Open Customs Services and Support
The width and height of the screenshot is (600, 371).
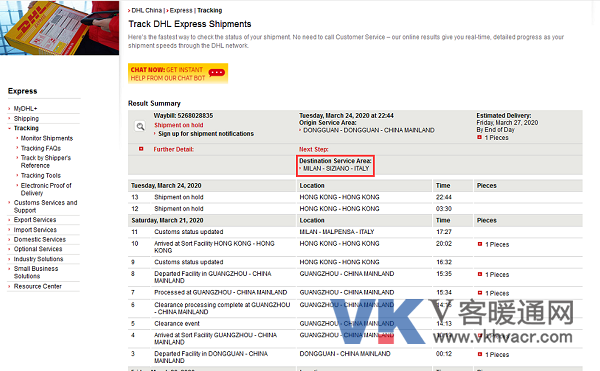point(45,207)
